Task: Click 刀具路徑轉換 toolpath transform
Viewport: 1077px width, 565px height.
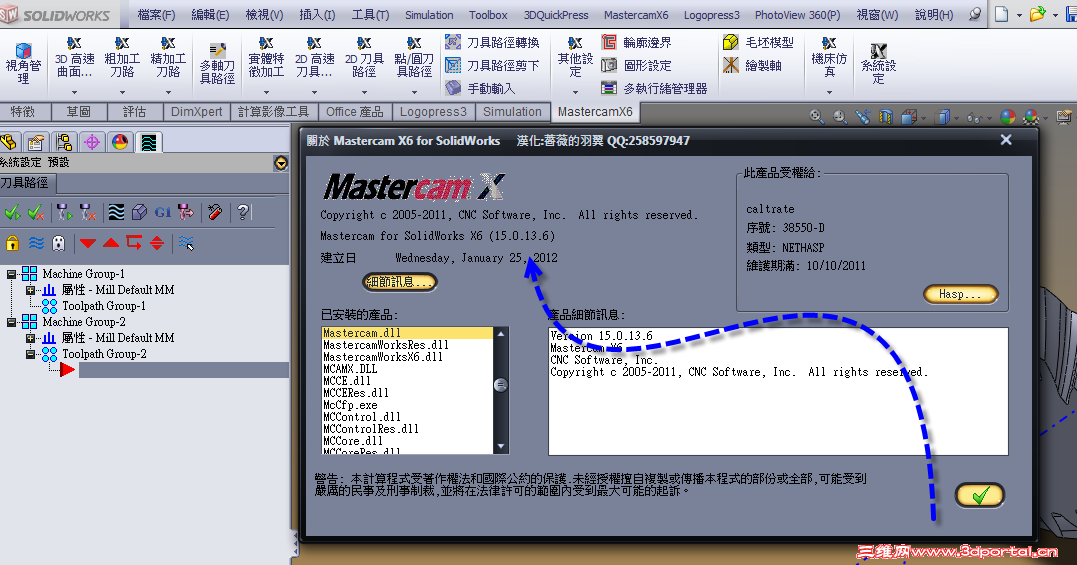Action: [492, 43]
